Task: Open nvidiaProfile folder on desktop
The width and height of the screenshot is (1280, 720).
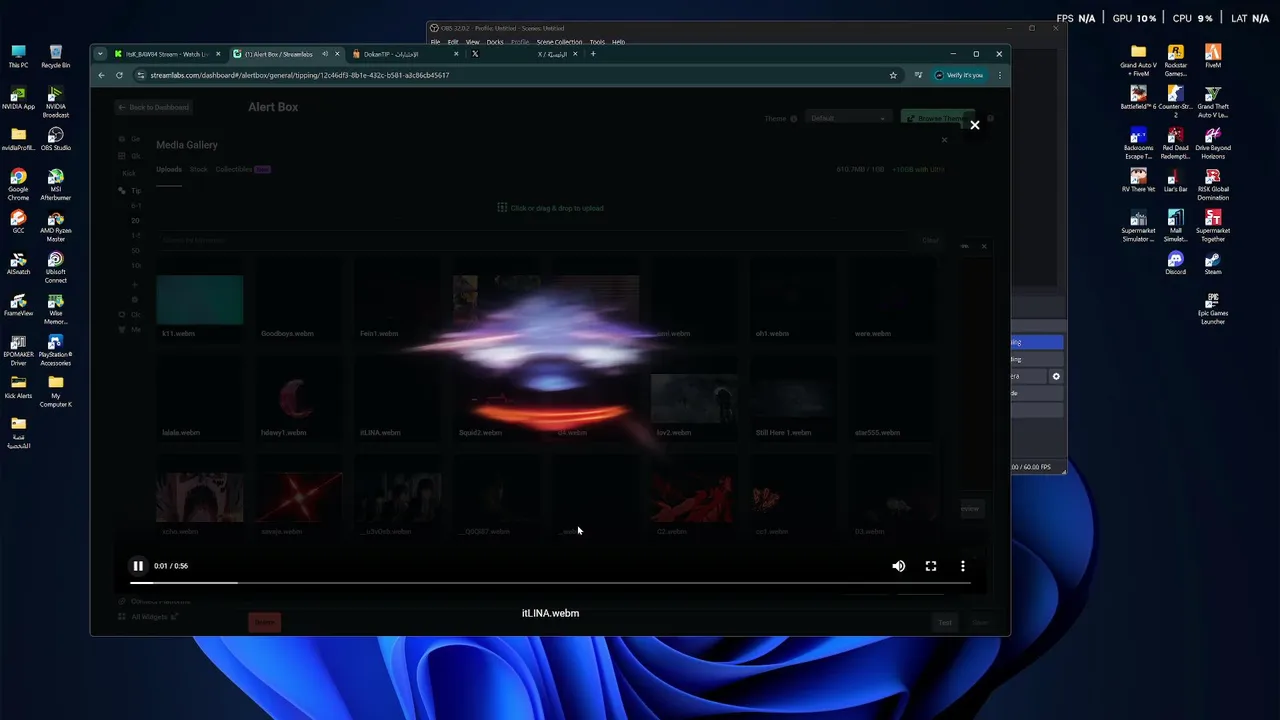Action: click(x=18, y=139)
